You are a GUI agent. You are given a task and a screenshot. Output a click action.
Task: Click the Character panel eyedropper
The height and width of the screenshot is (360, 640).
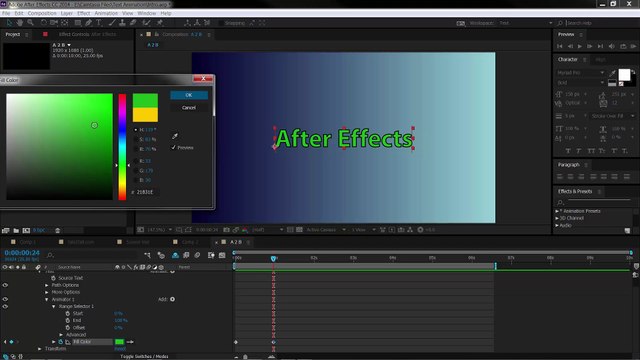coord(612,73)
